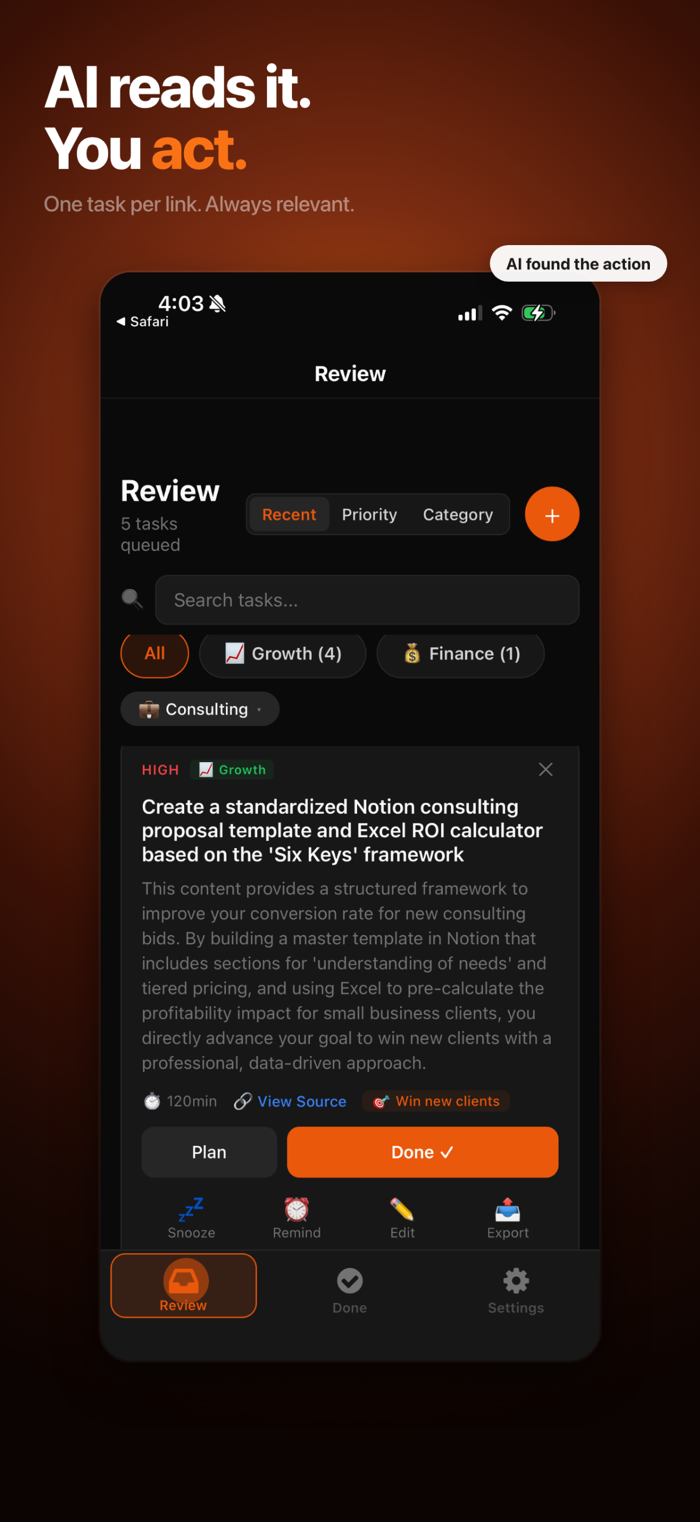Click the search magnifier icon
Image resolution: width=700 pixels, height=1522 pixels.
[x=132, y=599]
